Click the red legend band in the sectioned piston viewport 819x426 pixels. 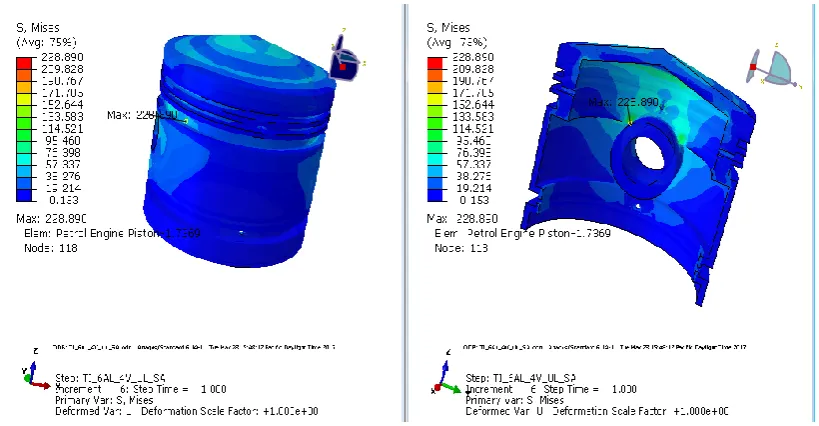pyautogui.click(x=435, y=63)
